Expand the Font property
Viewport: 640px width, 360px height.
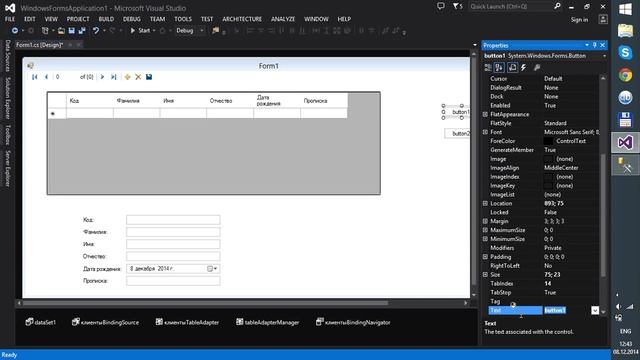485,132
